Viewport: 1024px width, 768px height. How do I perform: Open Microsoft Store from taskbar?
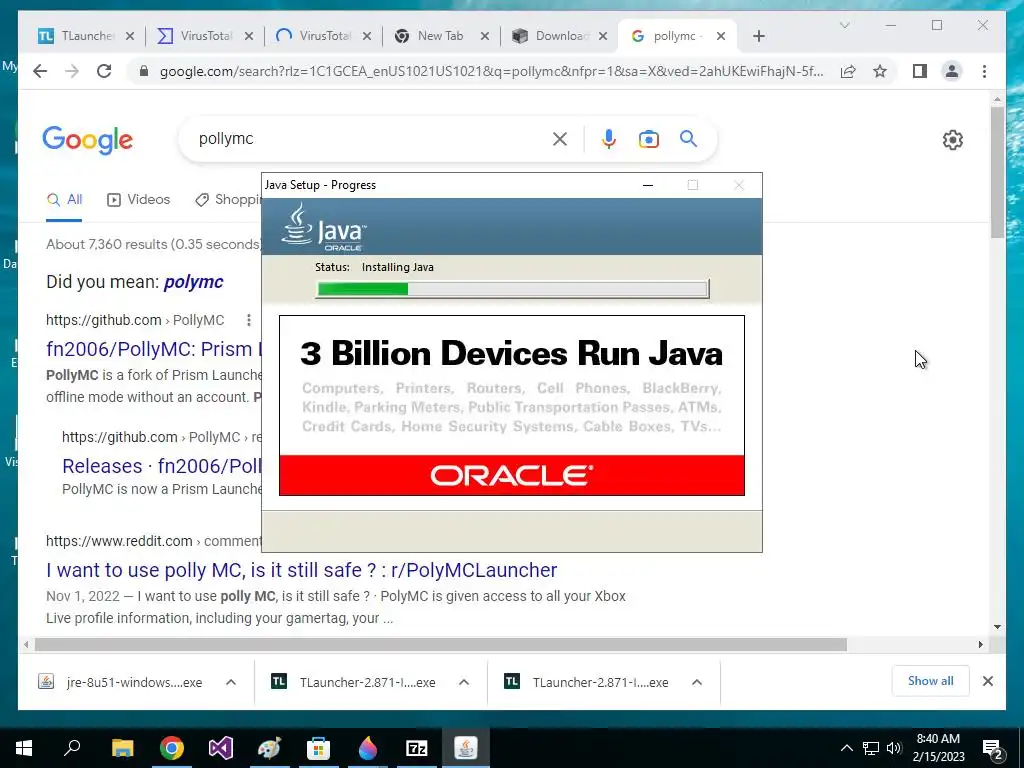click(319, 748)
